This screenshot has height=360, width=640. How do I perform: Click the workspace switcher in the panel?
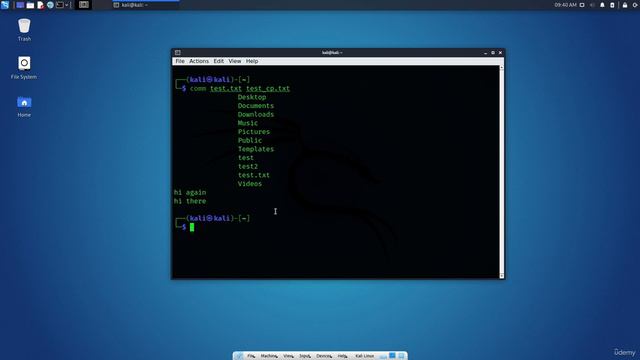pyautogui.click(x=84, y=5)
